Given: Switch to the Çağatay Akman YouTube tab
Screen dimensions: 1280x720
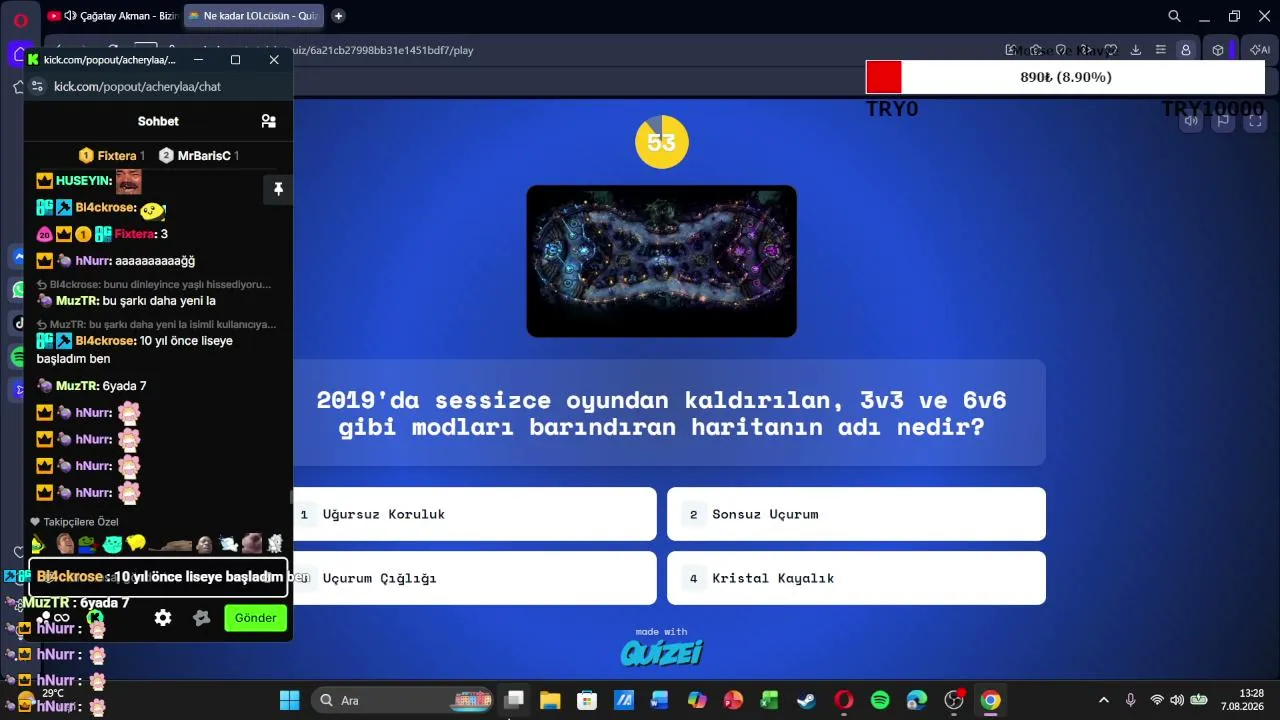Looking at the screenshot, I should [x=113, y=16].
